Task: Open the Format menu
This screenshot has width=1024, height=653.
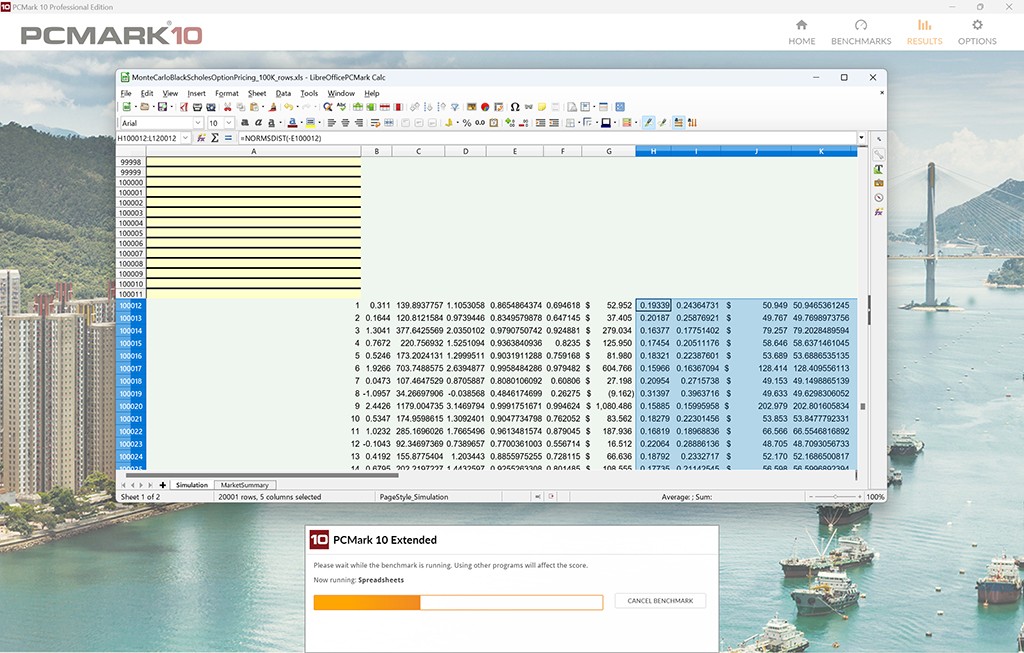Action: pos(226,93)
